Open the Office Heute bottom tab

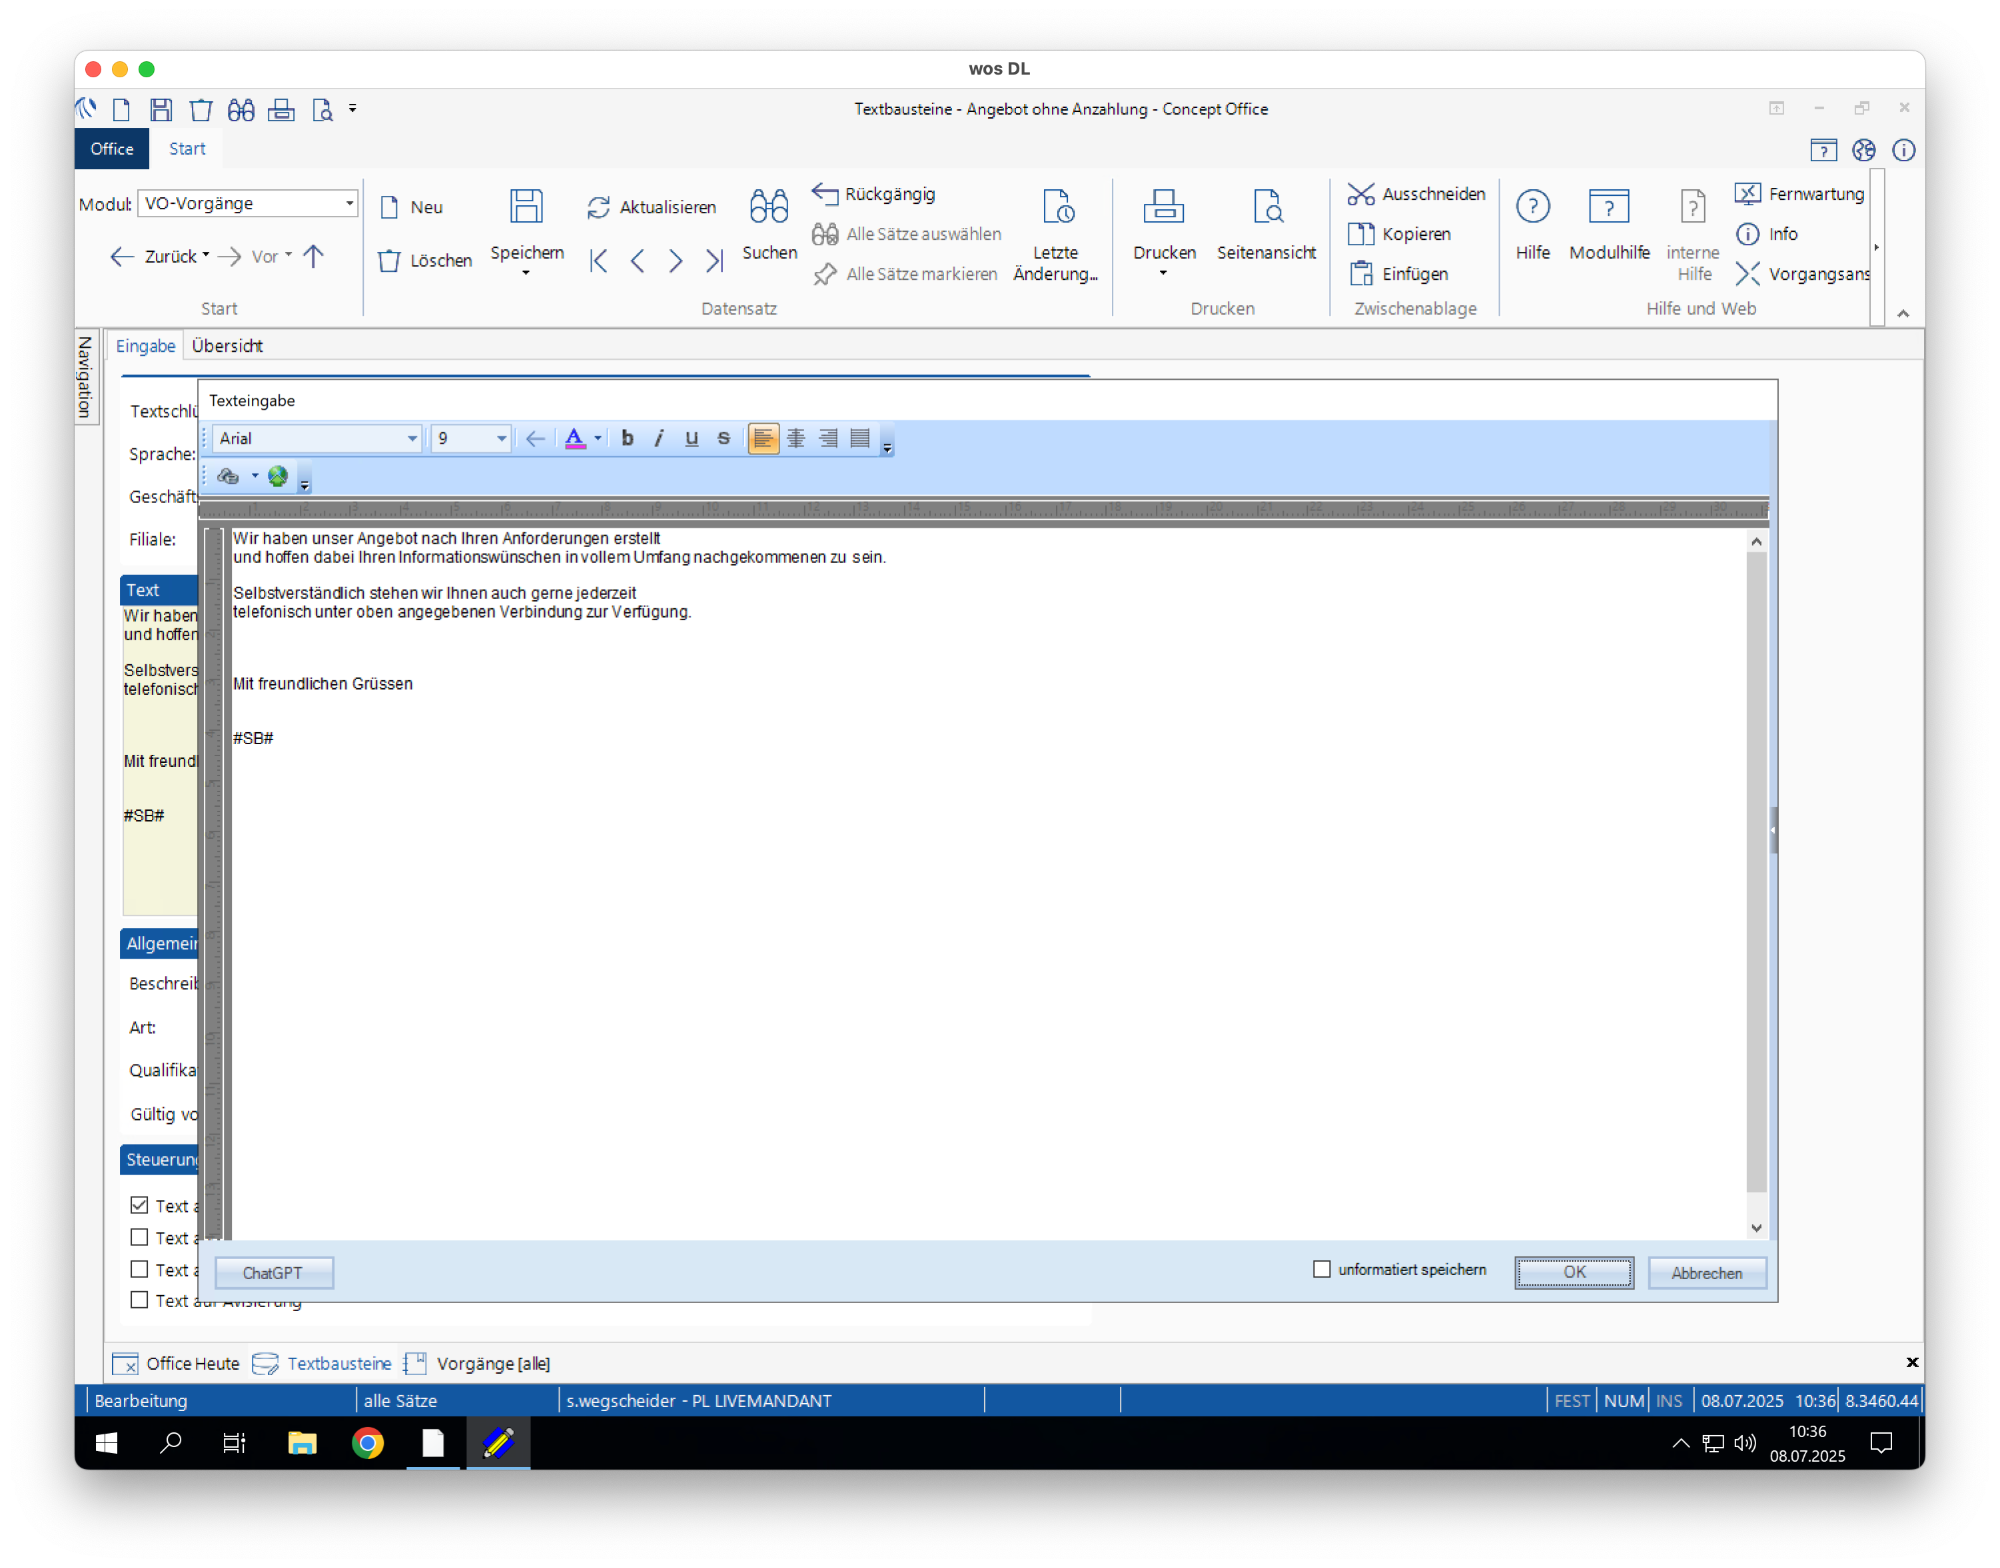177,1363
